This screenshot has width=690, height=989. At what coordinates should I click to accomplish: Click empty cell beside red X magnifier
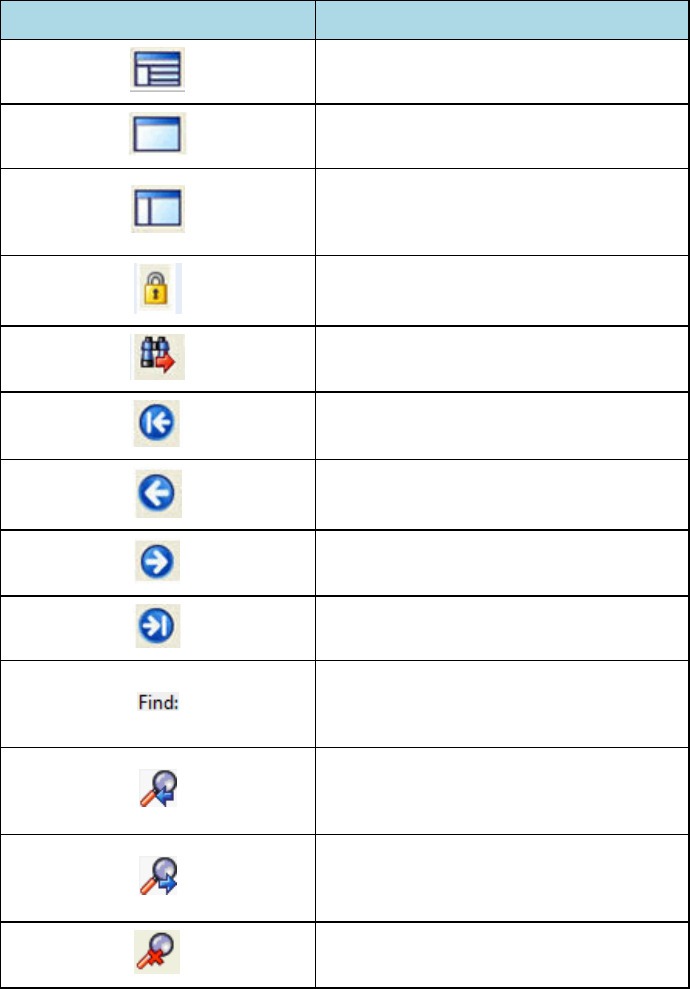click(x=502, y=956)
